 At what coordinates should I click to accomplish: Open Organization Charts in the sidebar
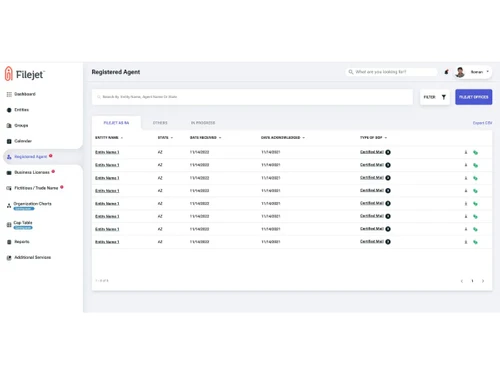pyautogui.click(x=30, y=206)
